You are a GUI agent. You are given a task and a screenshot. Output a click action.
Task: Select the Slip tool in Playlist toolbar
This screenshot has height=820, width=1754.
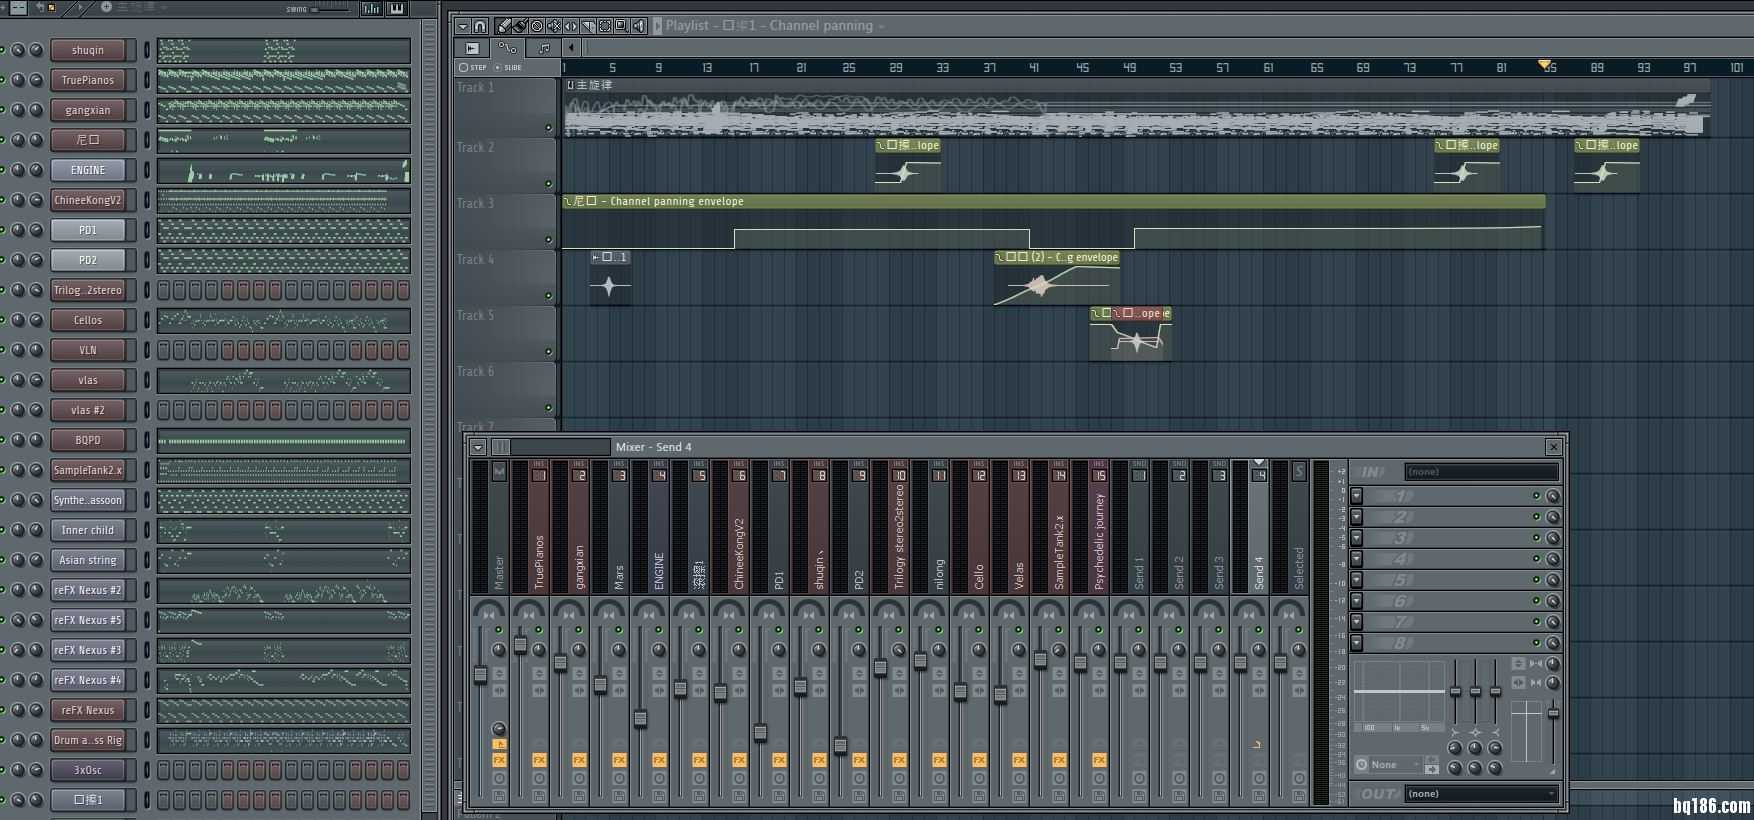571,26
